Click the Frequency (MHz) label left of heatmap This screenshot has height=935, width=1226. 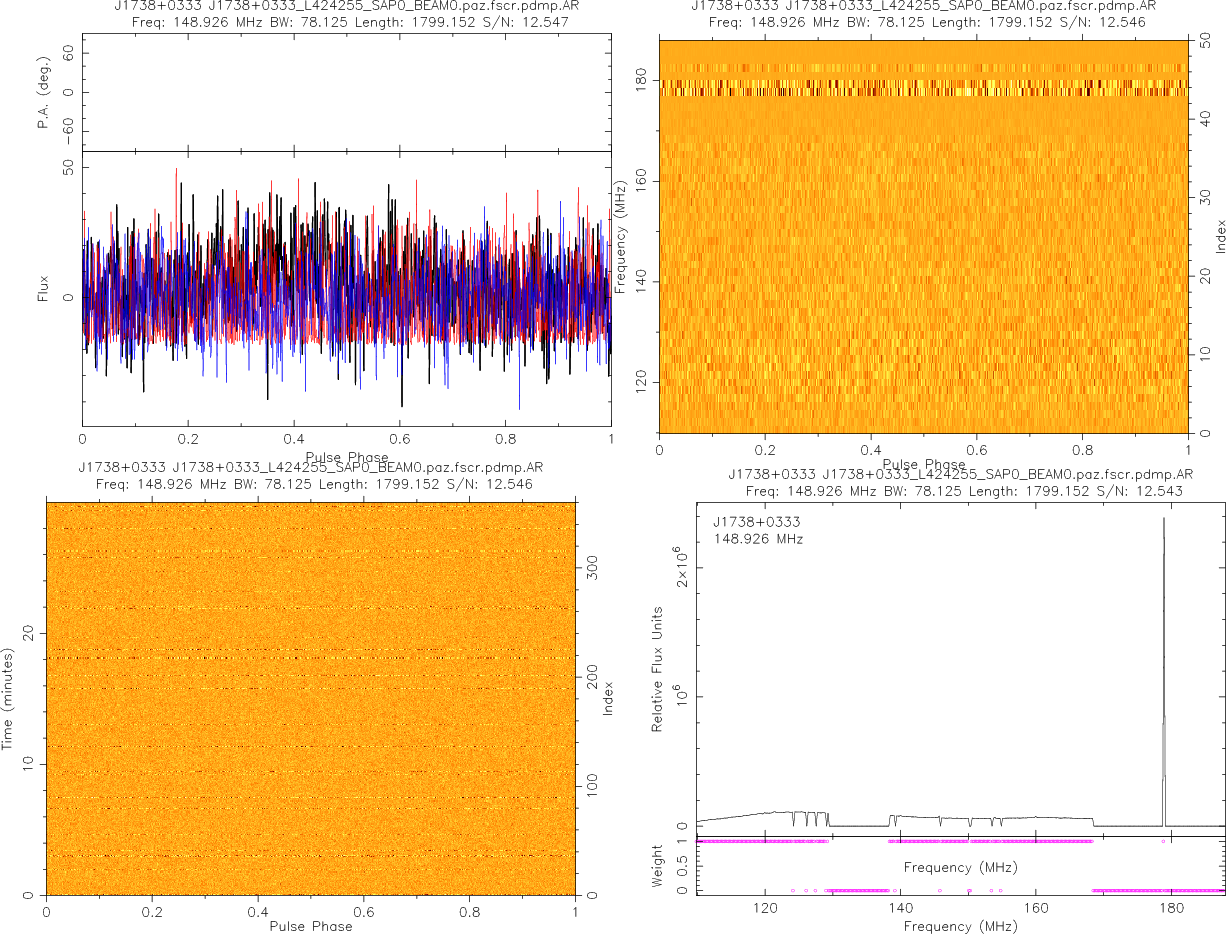pos(620,236)
